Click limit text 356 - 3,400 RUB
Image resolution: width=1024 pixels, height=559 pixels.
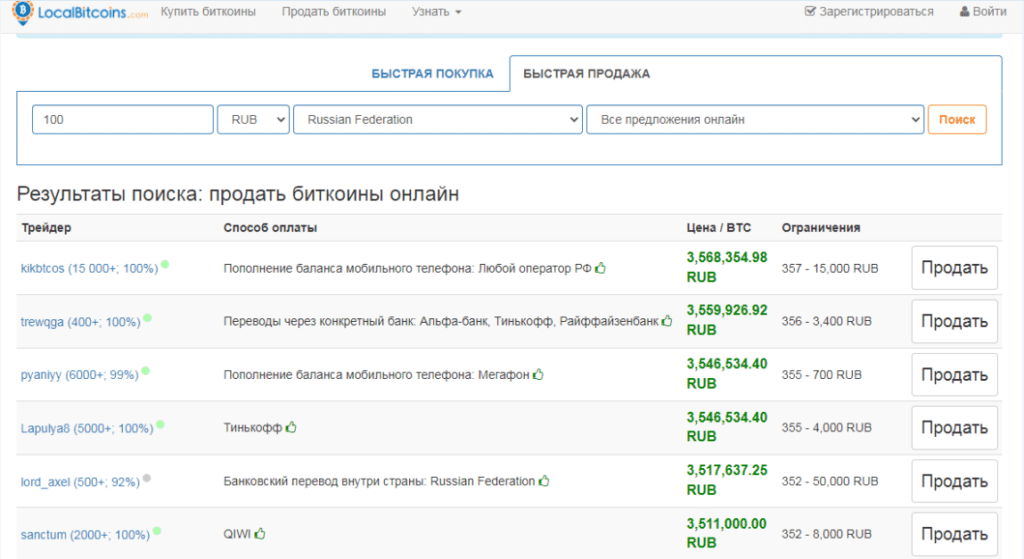pyautogui.click(x=827, y=321)
